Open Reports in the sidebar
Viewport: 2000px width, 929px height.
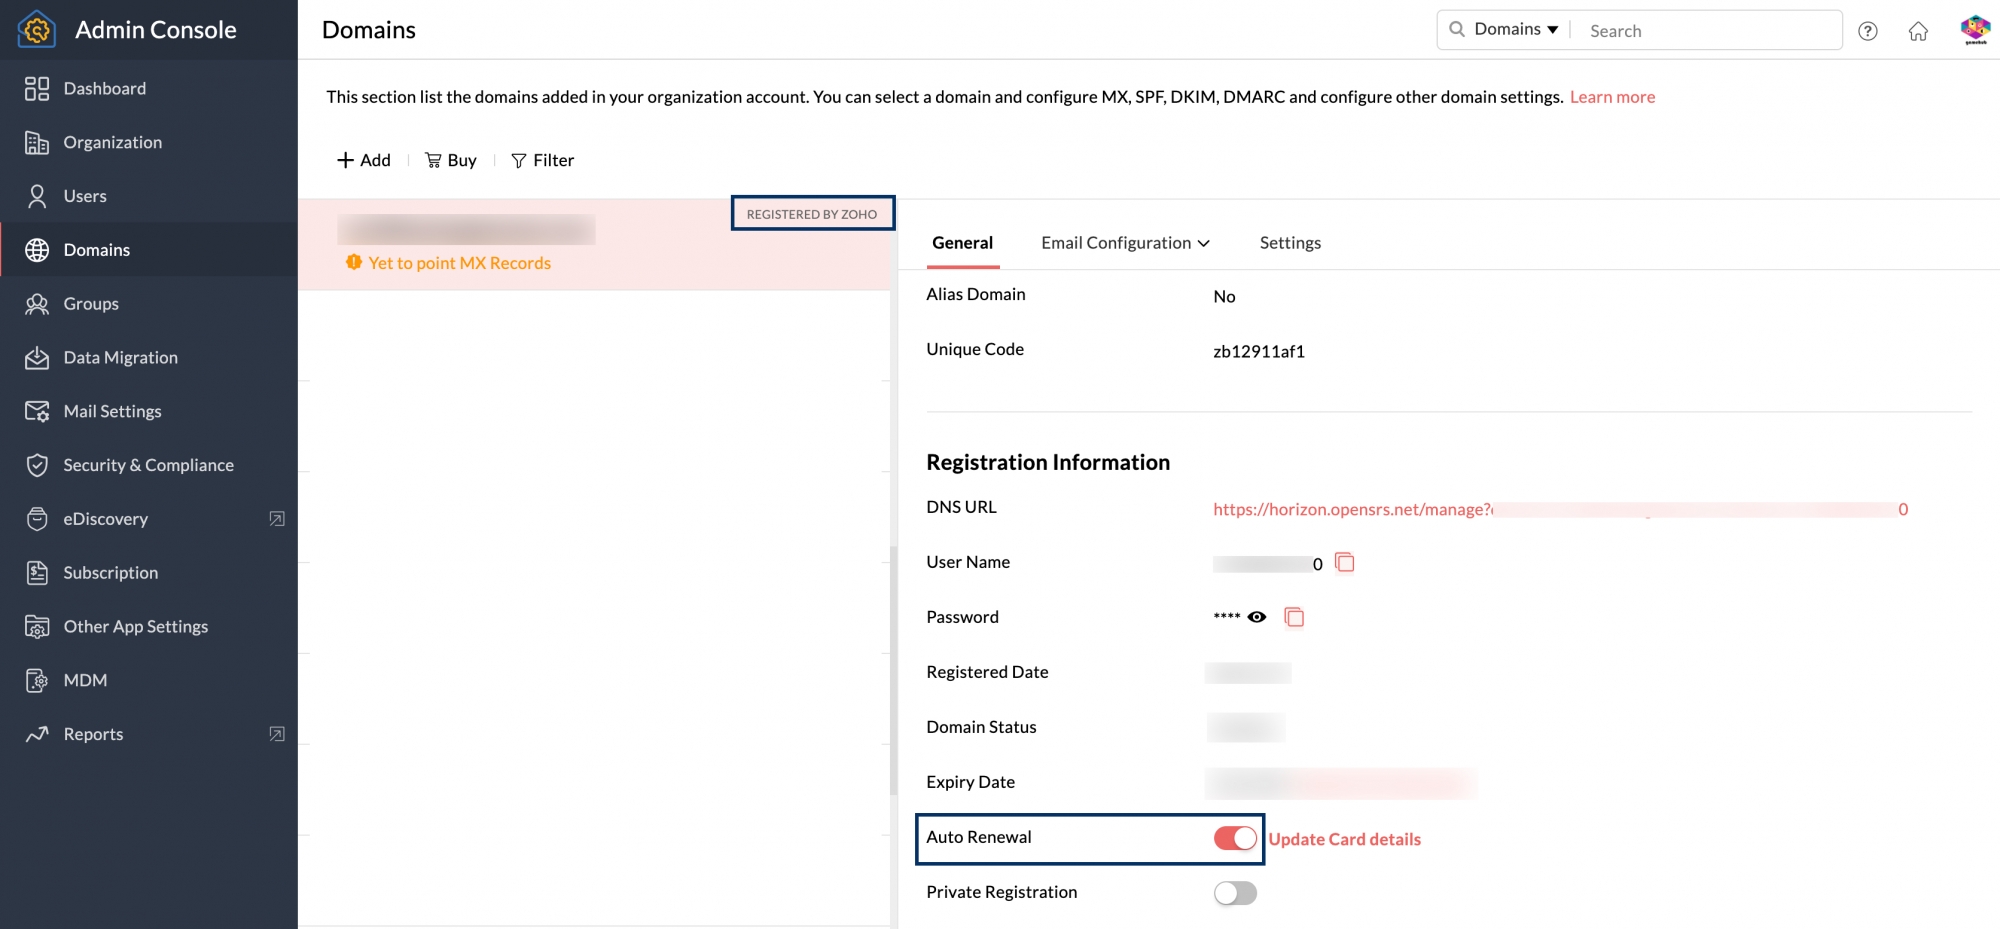coord(93,734)
